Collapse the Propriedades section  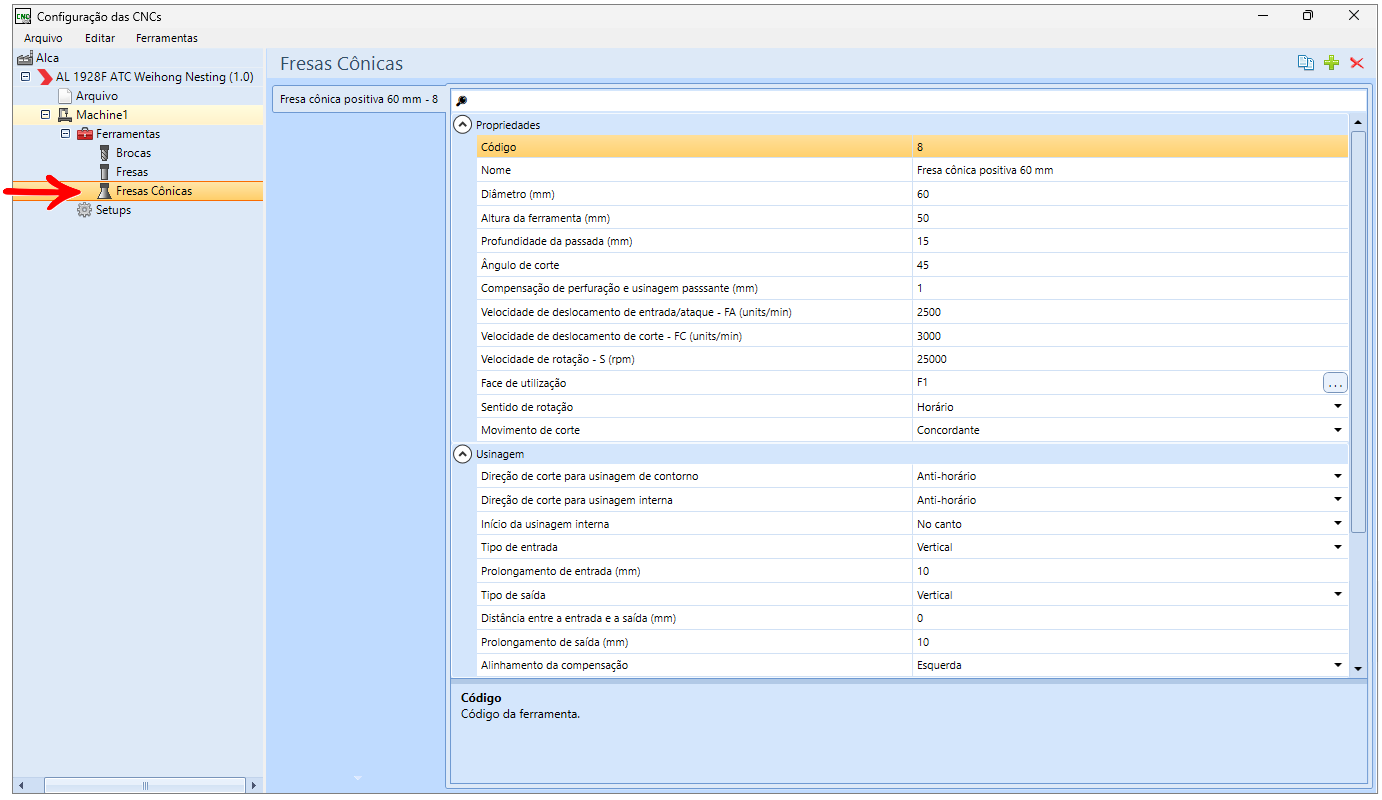[x=462, y=125]
